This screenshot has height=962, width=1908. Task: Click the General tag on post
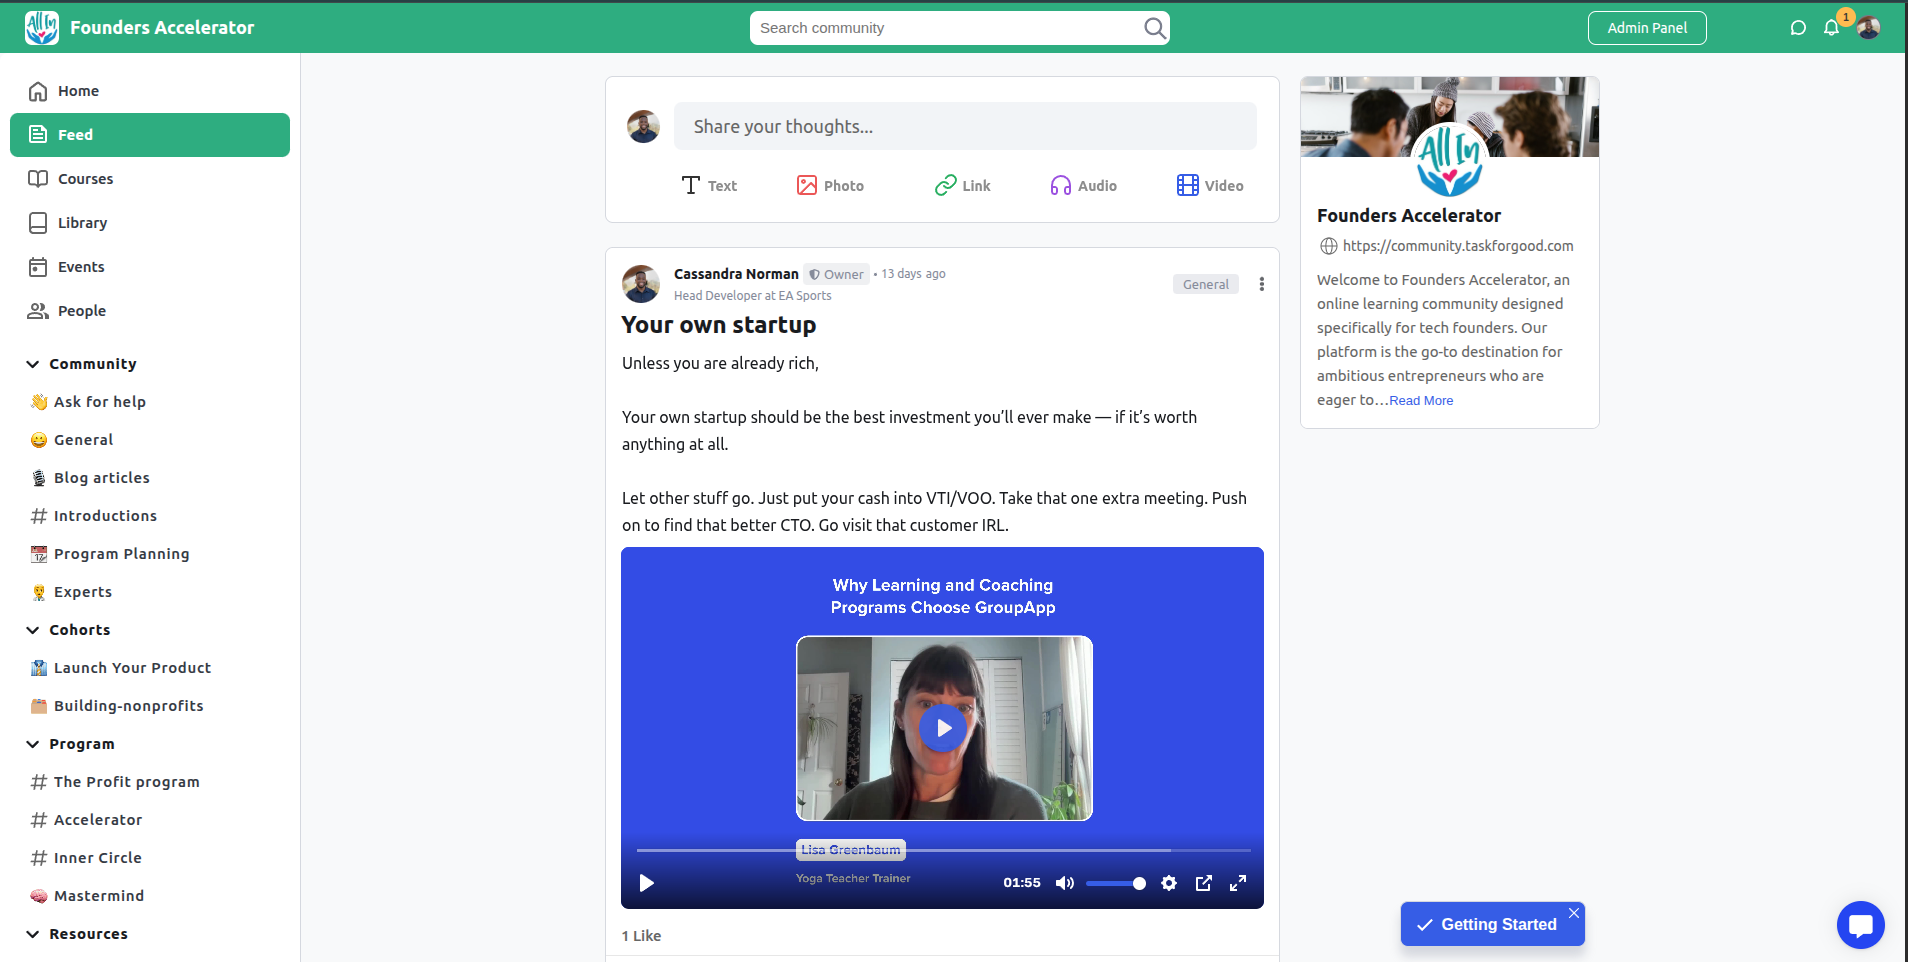[x=1206, y=284]
